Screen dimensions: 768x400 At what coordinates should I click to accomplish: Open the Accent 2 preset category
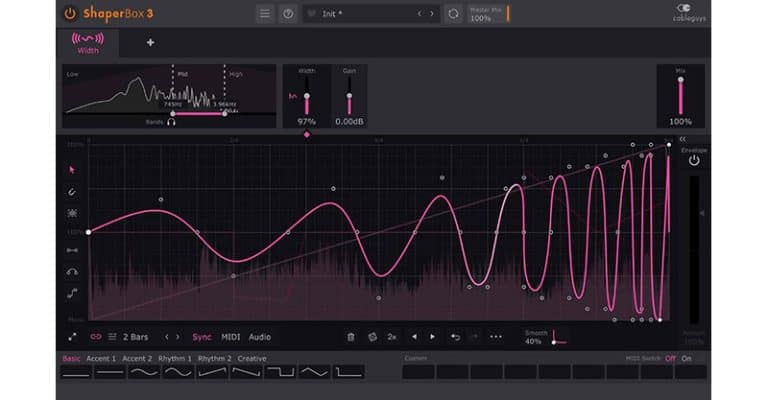click(x=137, y=358)
